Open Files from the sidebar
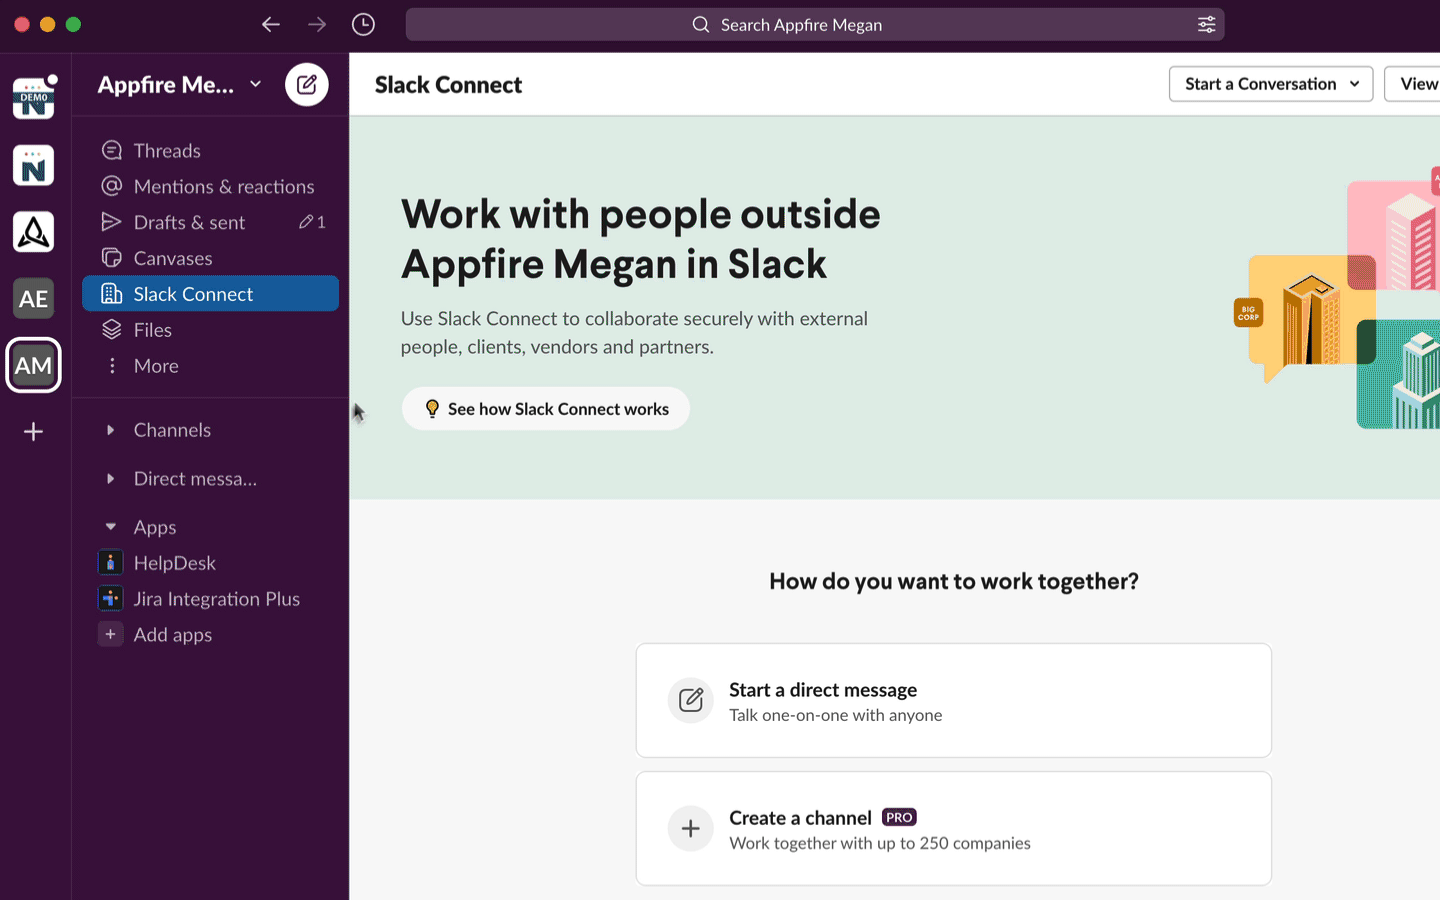The image size is (1440, 900). click(x=210, y=330)
